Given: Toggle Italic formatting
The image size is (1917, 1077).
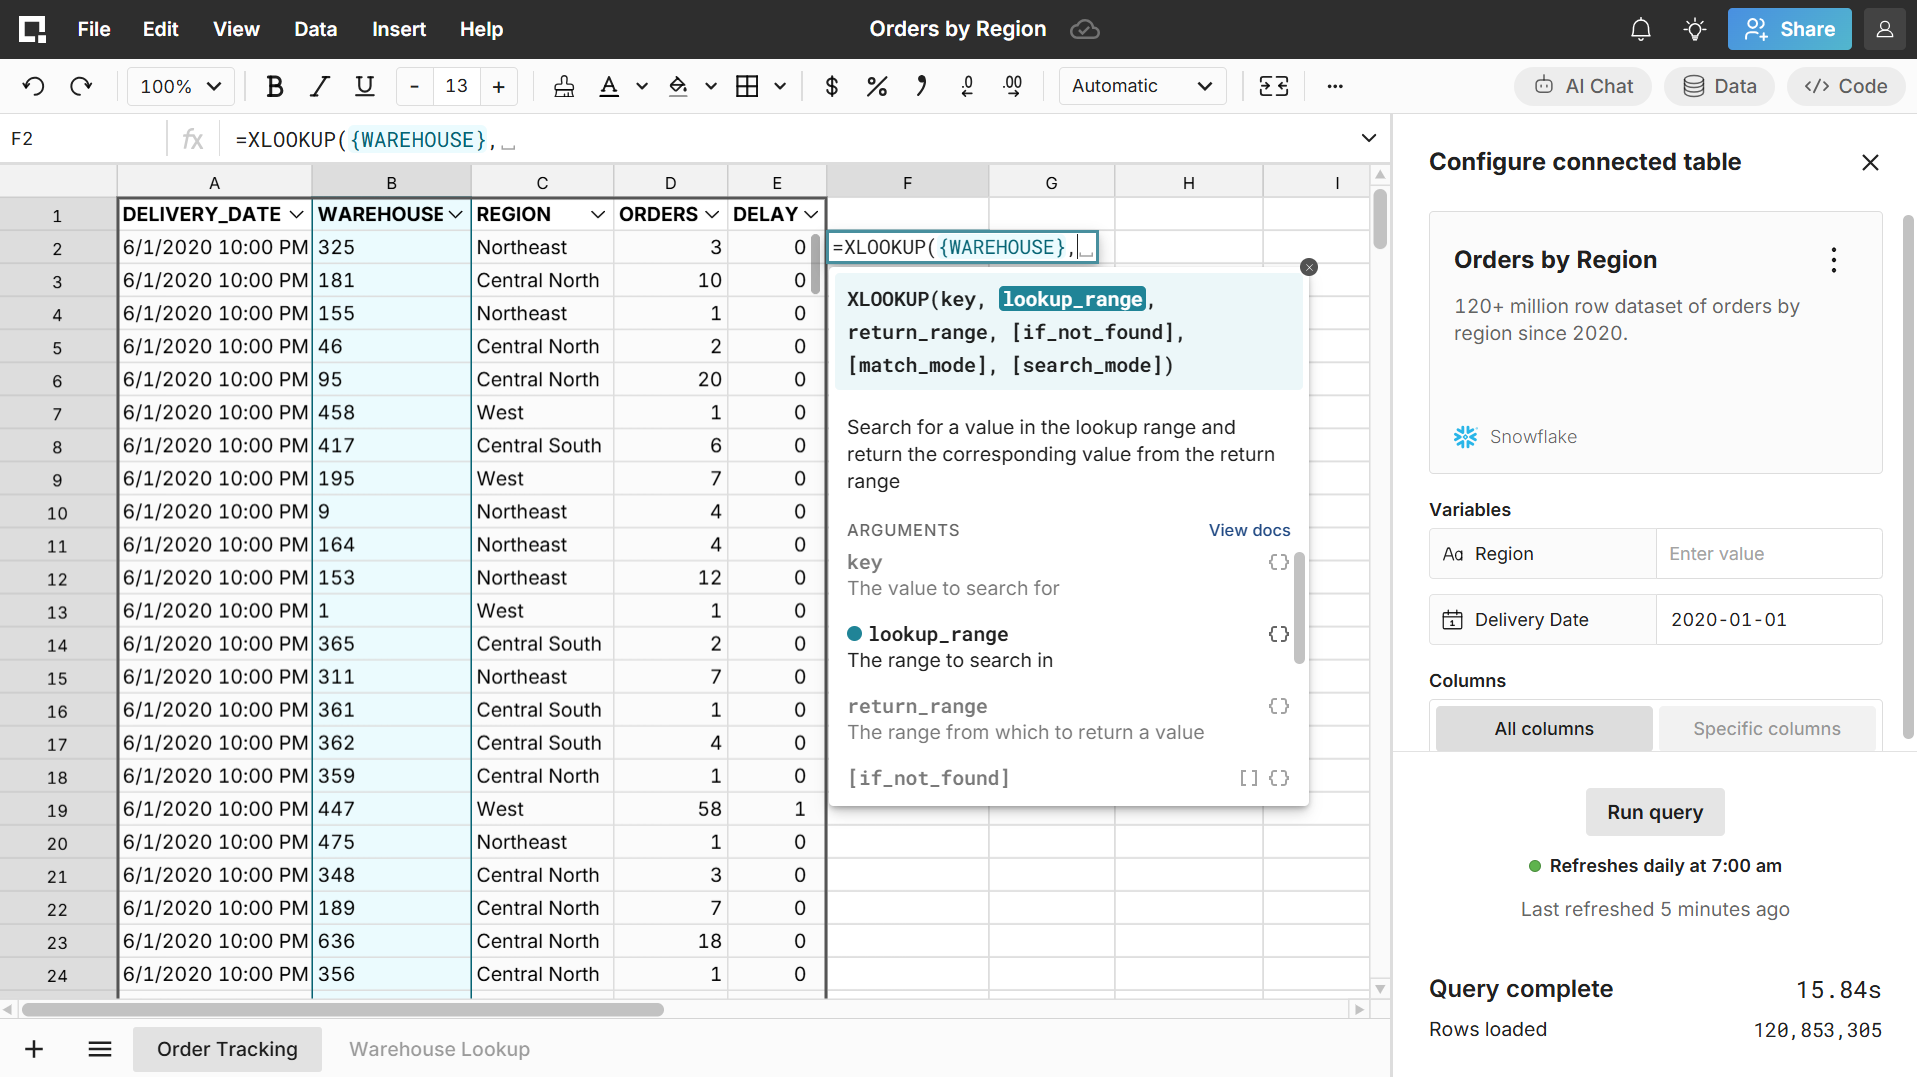Looking at the screenshot, I should point(319,86).
